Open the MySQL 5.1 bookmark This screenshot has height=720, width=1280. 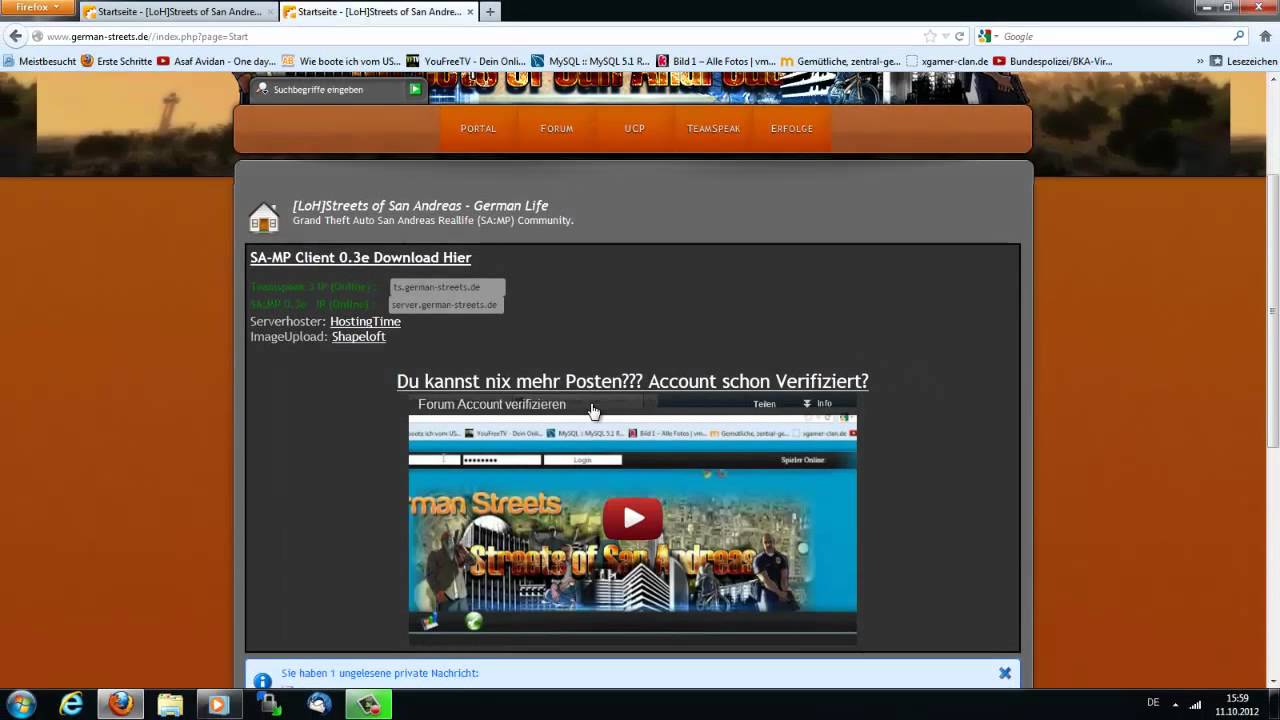click(590, 61)
